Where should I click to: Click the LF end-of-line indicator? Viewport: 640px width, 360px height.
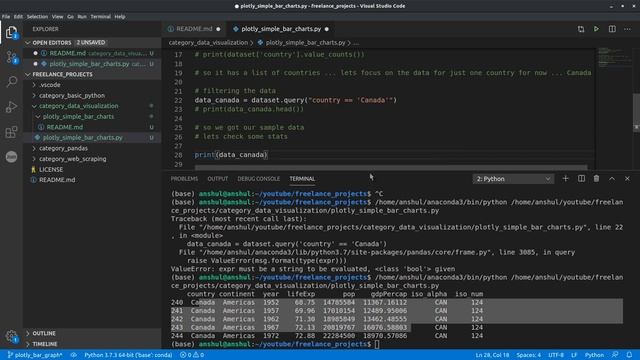tap(574, 355)
